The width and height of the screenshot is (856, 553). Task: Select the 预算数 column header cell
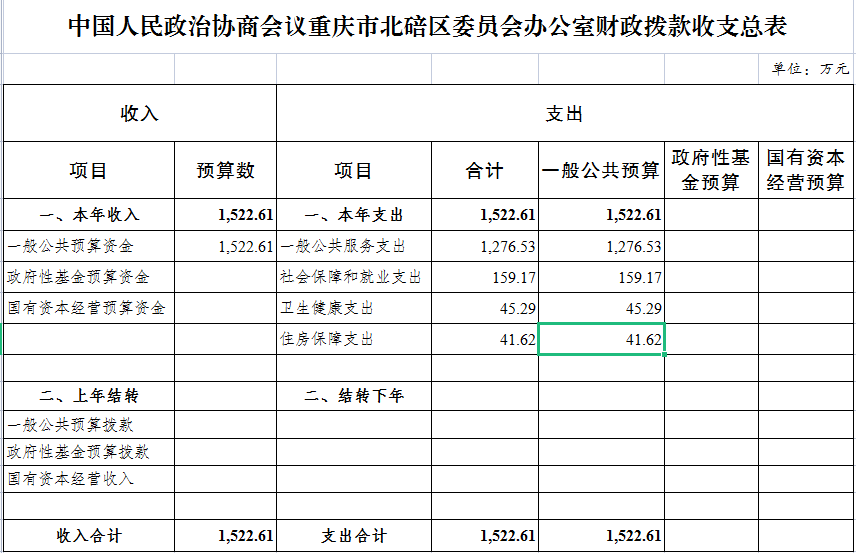(225, 170)
